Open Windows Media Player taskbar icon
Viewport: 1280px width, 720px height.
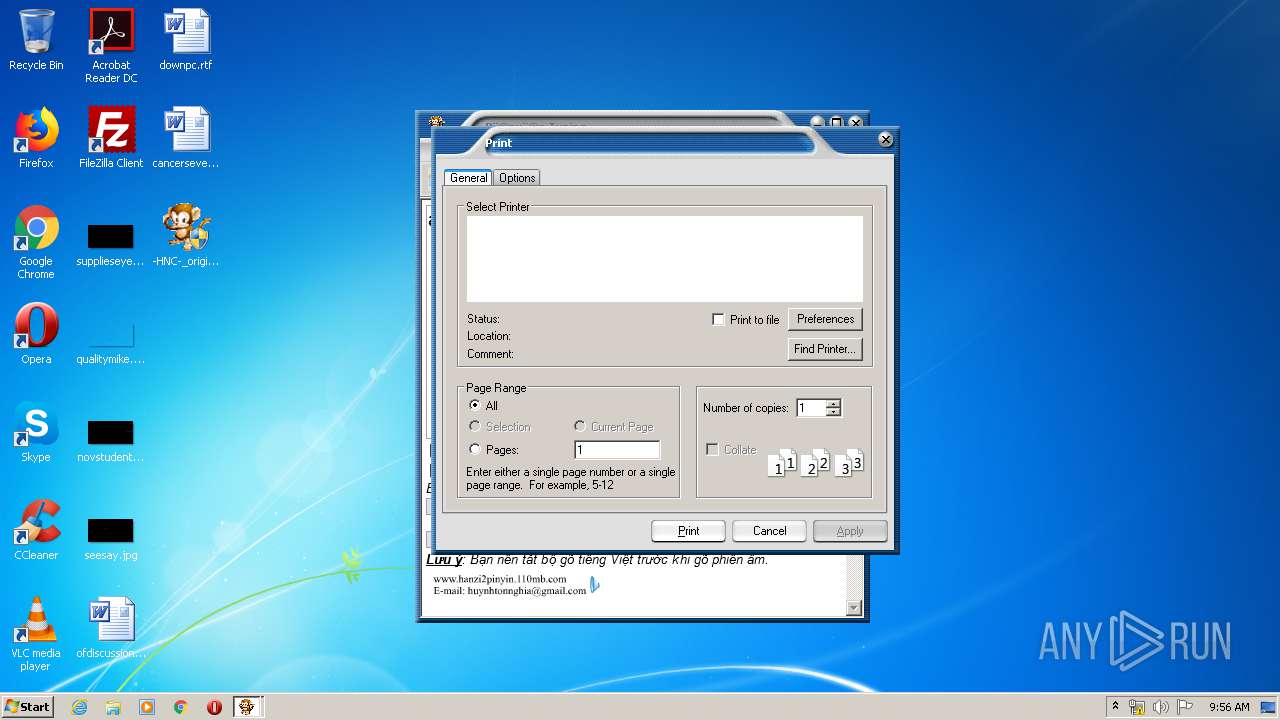(147, 707)
